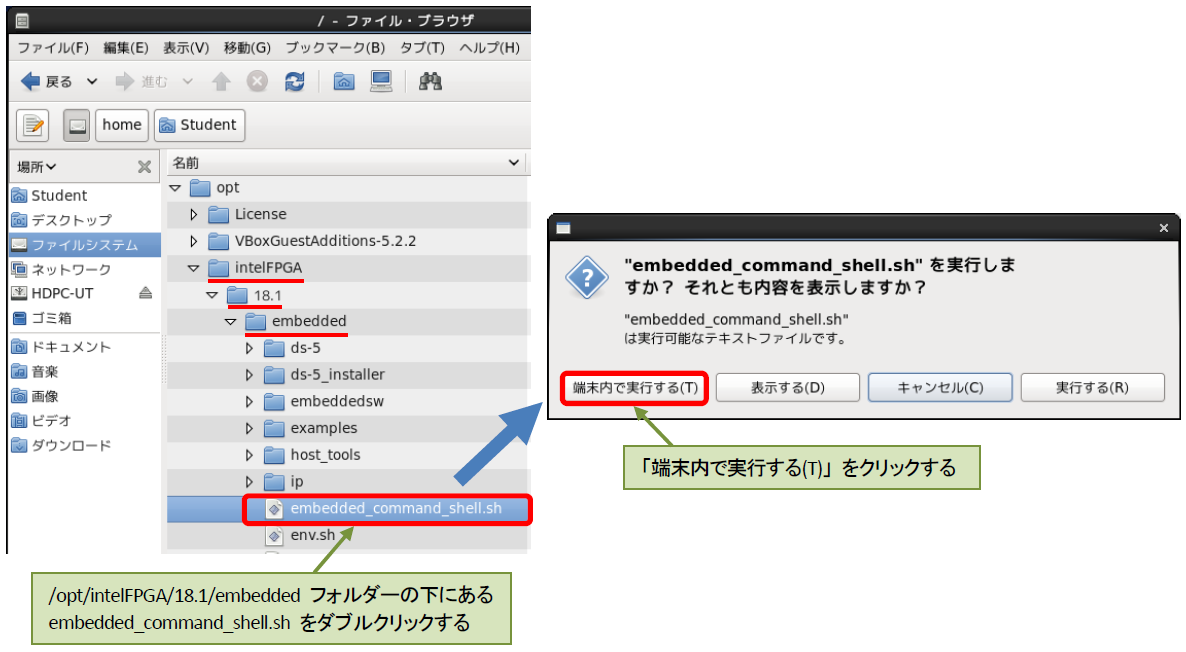Screen dimensions: 1186x652
Task: Click the キャンセル(C) button
Action: click(940, 387)
